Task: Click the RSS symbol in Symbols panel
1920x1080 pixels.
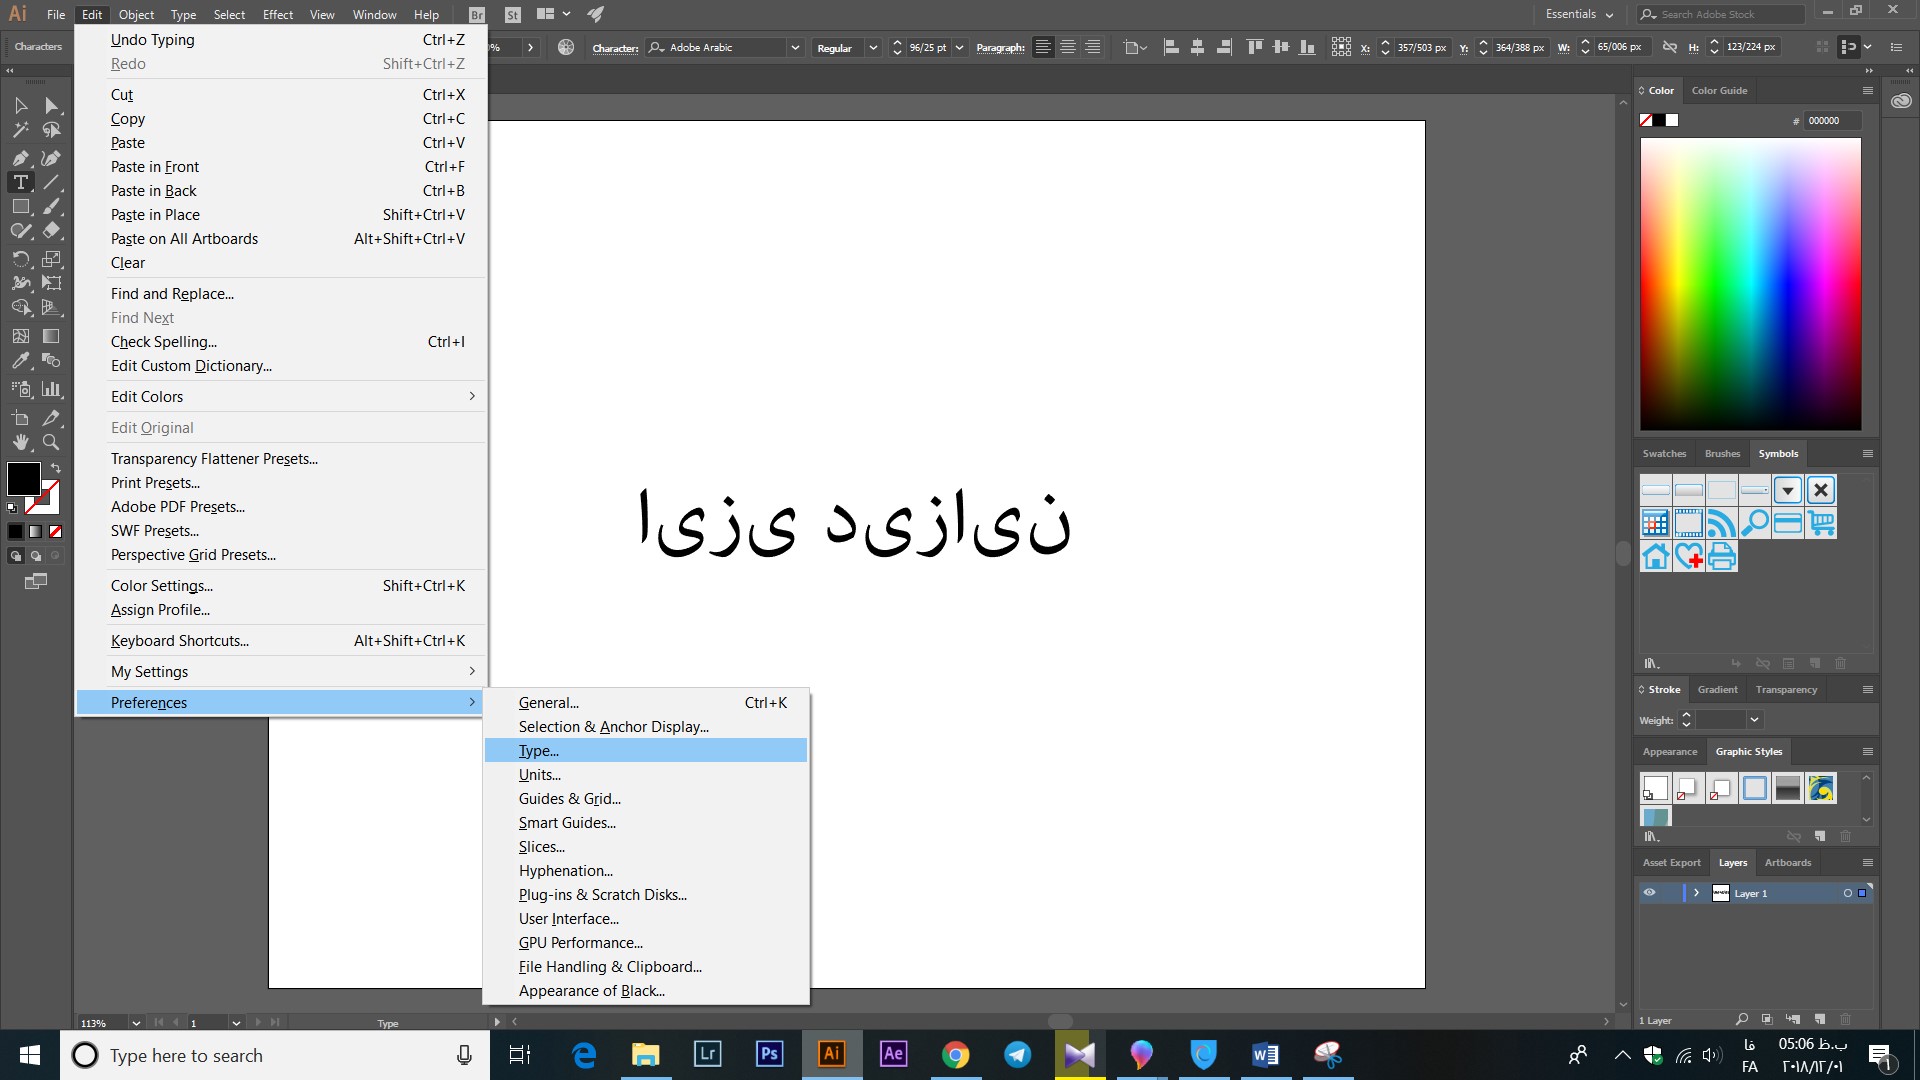Action: (1722, 523)
